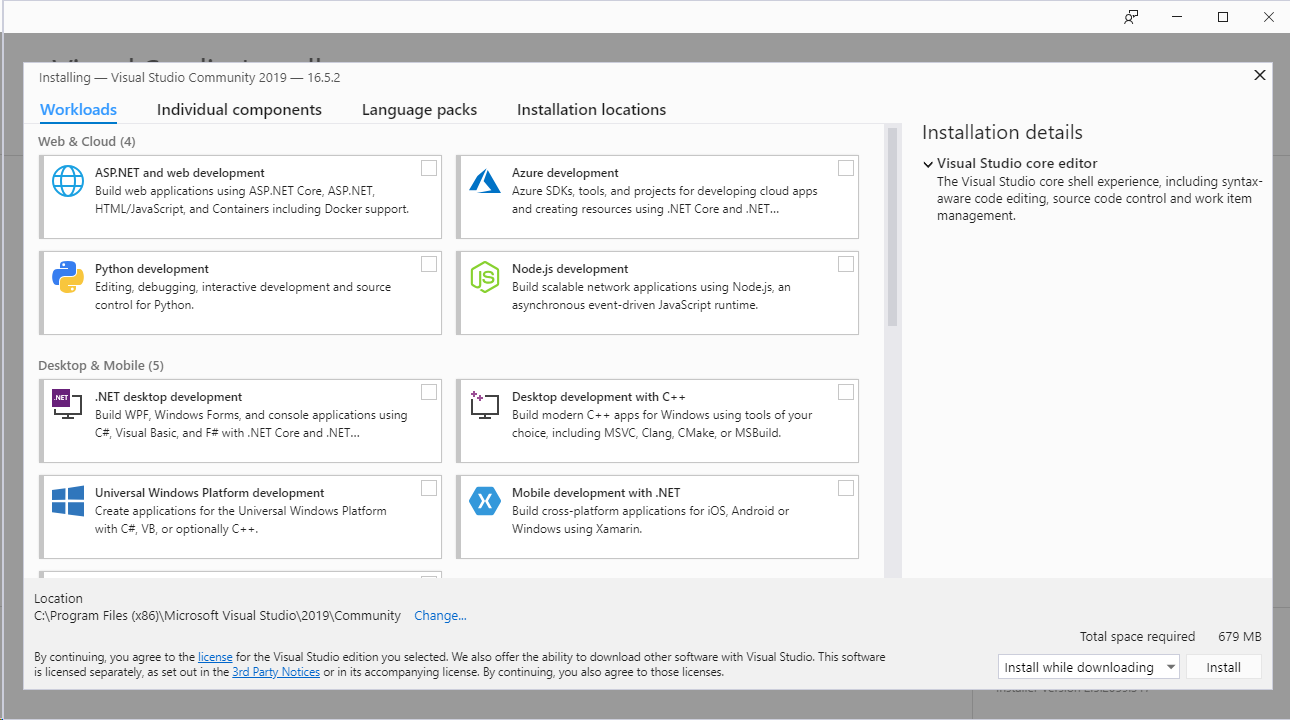Screen dimensions: 1290x720
Task: Close the workload installer dialog
Action: tap(1260, 75)
